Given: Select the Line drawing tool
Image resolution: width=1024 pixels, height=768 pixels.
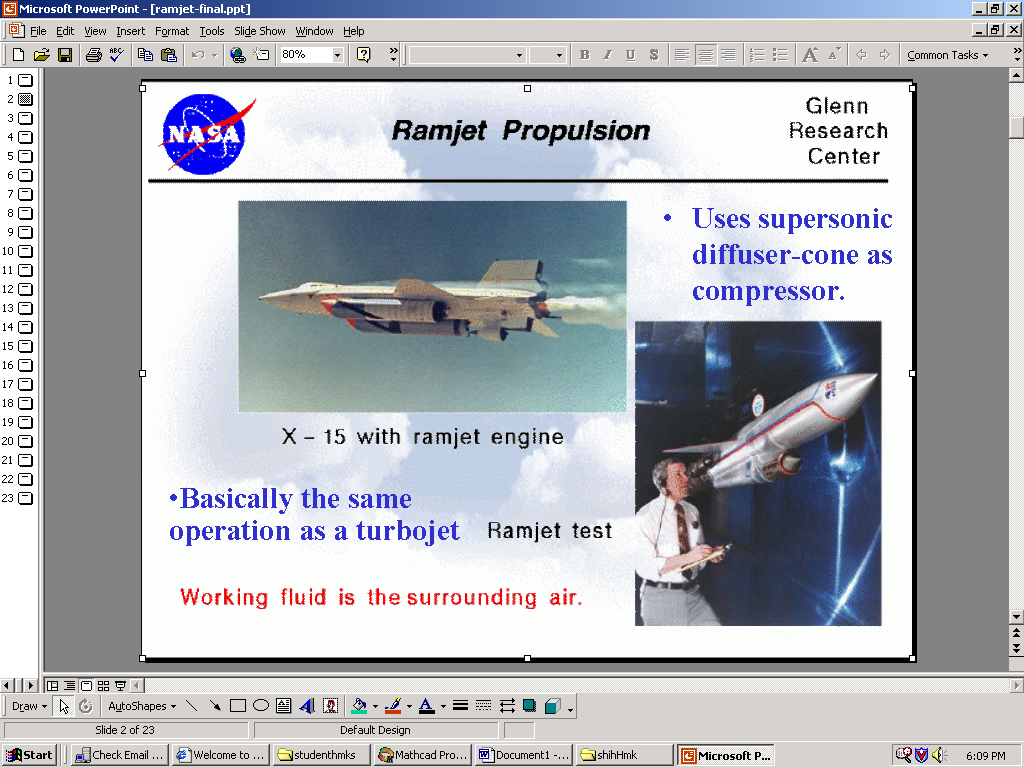Looking at the screenshot, I should 191,706.
